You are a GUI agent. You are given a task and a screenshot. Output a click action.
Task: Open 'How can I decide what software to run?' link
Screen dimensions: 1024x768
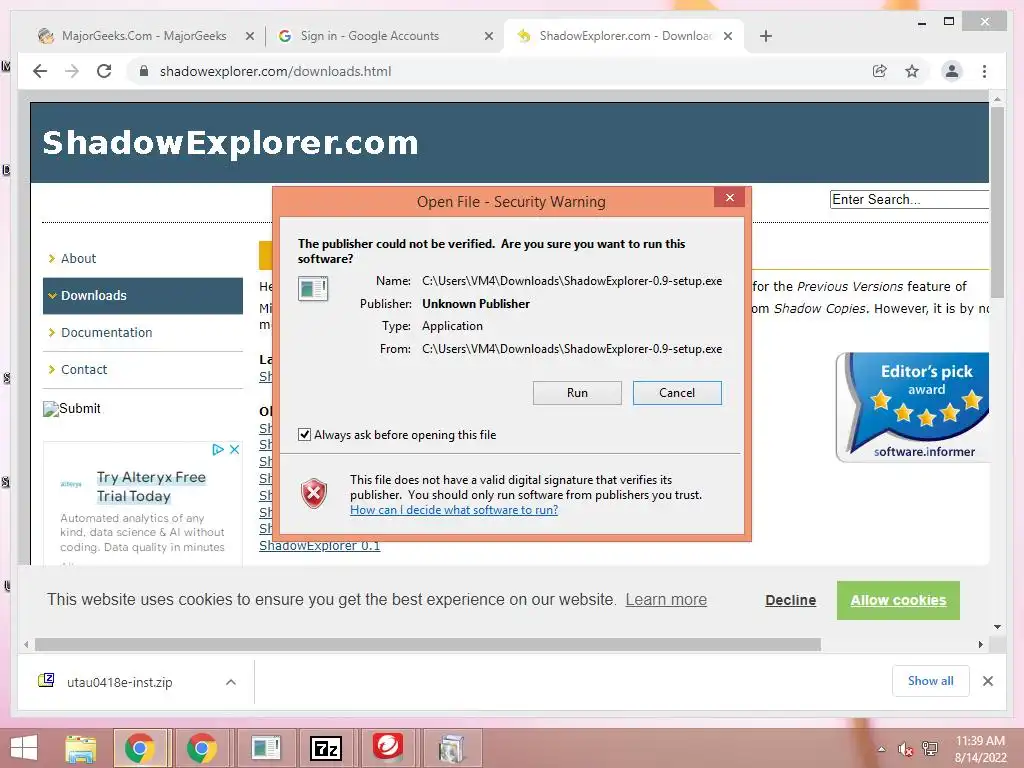[x=454, y=509]
